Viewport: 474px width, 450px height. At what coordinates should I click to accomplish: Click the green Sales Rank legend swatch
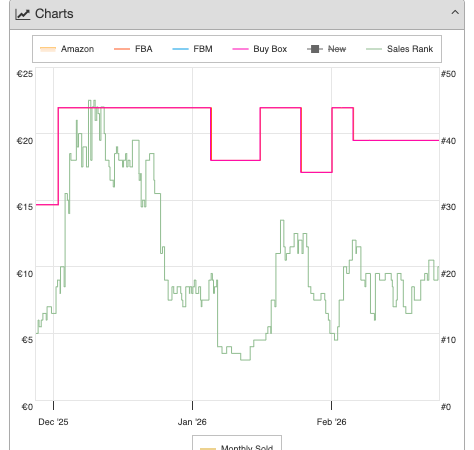pyautogui.click(x=374, y=49)
